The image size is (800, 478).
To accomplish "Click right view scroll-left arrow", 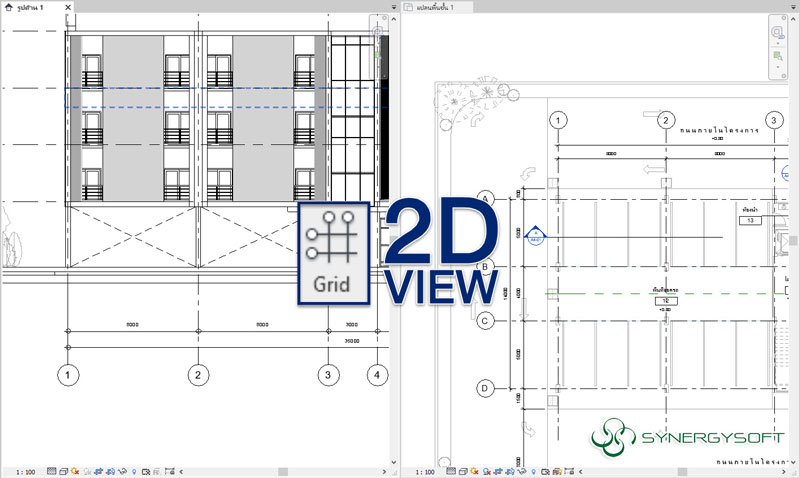I will click(x=581, y=472).
